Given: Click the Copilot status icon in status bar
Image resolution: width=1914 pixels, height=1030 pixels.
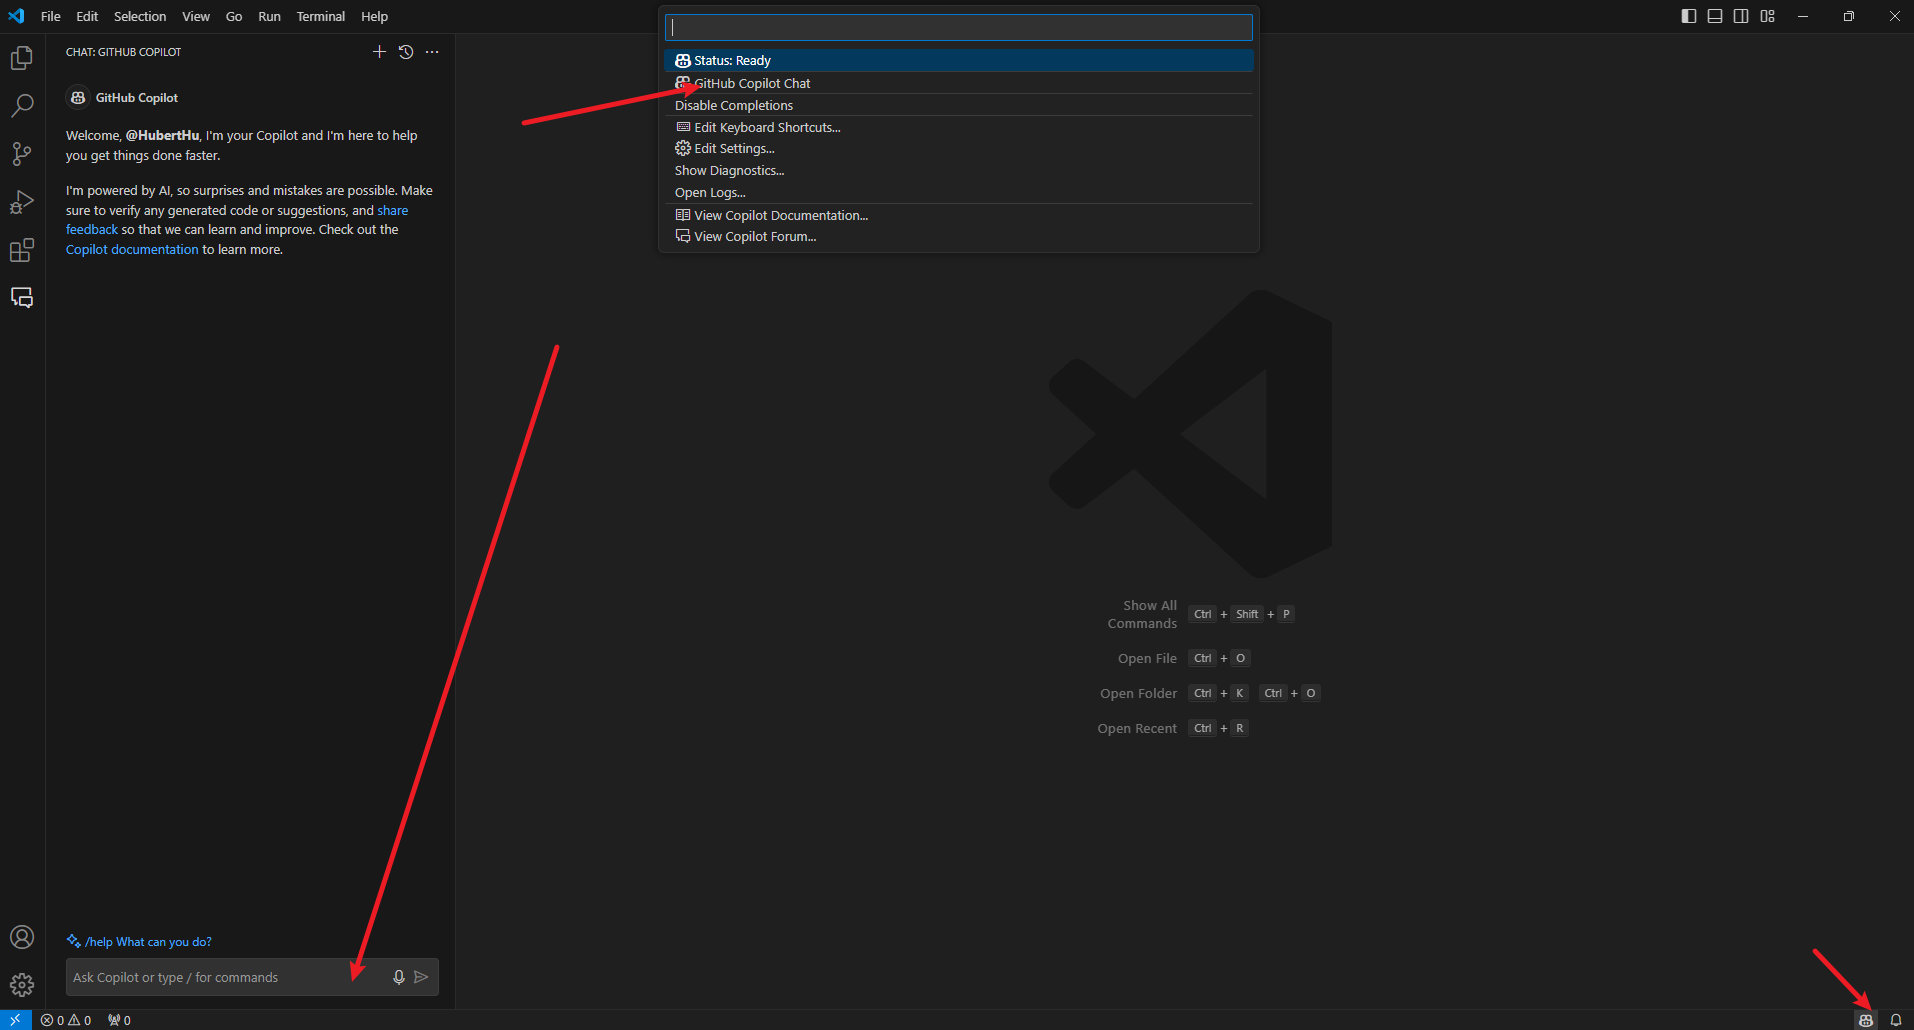Looking at the screenshot, I should tap(1866, 1020).
